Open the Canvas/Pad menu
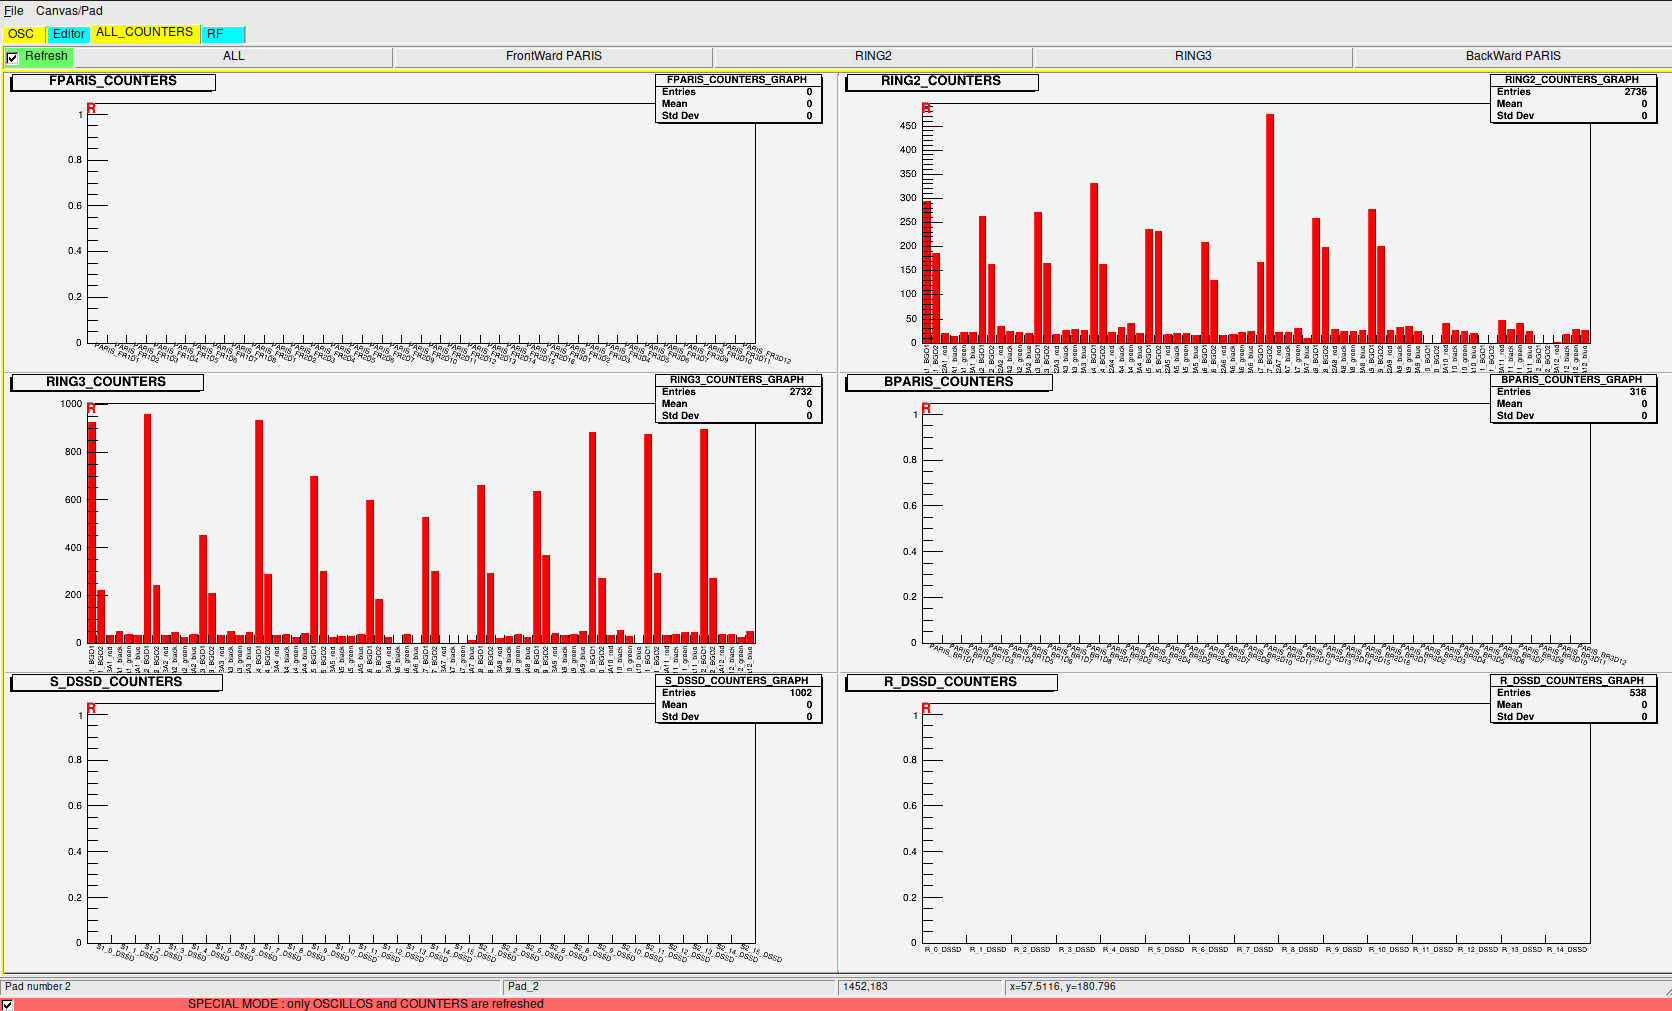The image size is (1672, 1011). 69,11
